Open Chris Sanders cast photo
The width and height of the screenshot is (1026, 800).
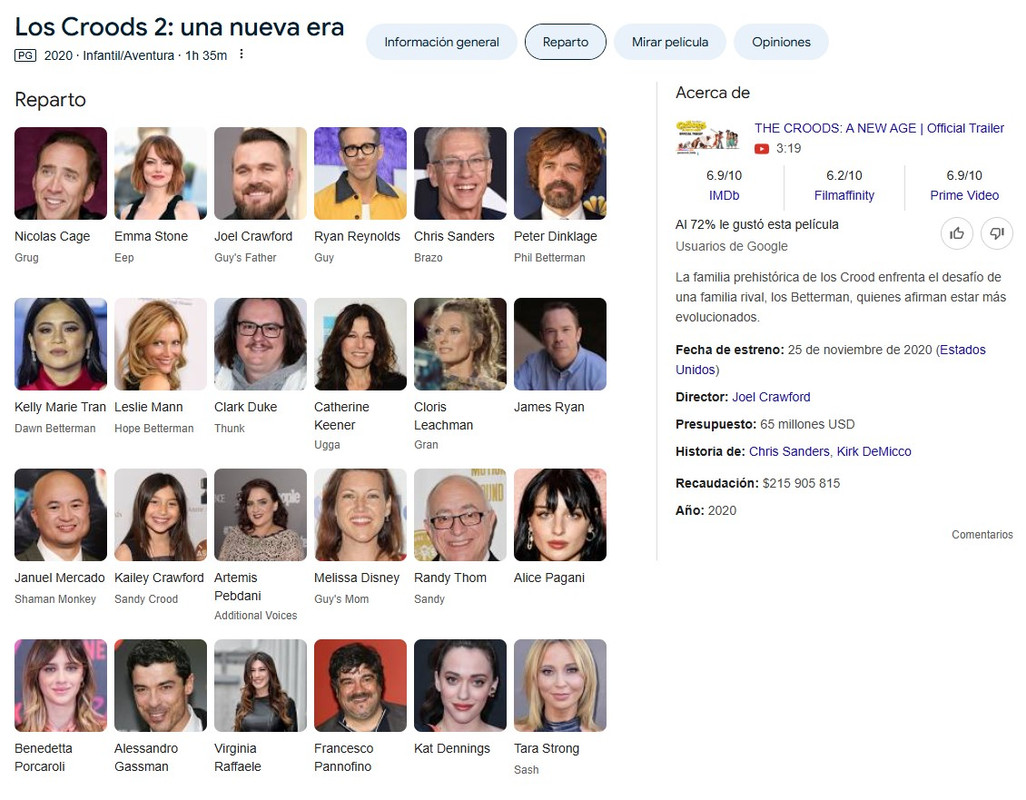460,173
